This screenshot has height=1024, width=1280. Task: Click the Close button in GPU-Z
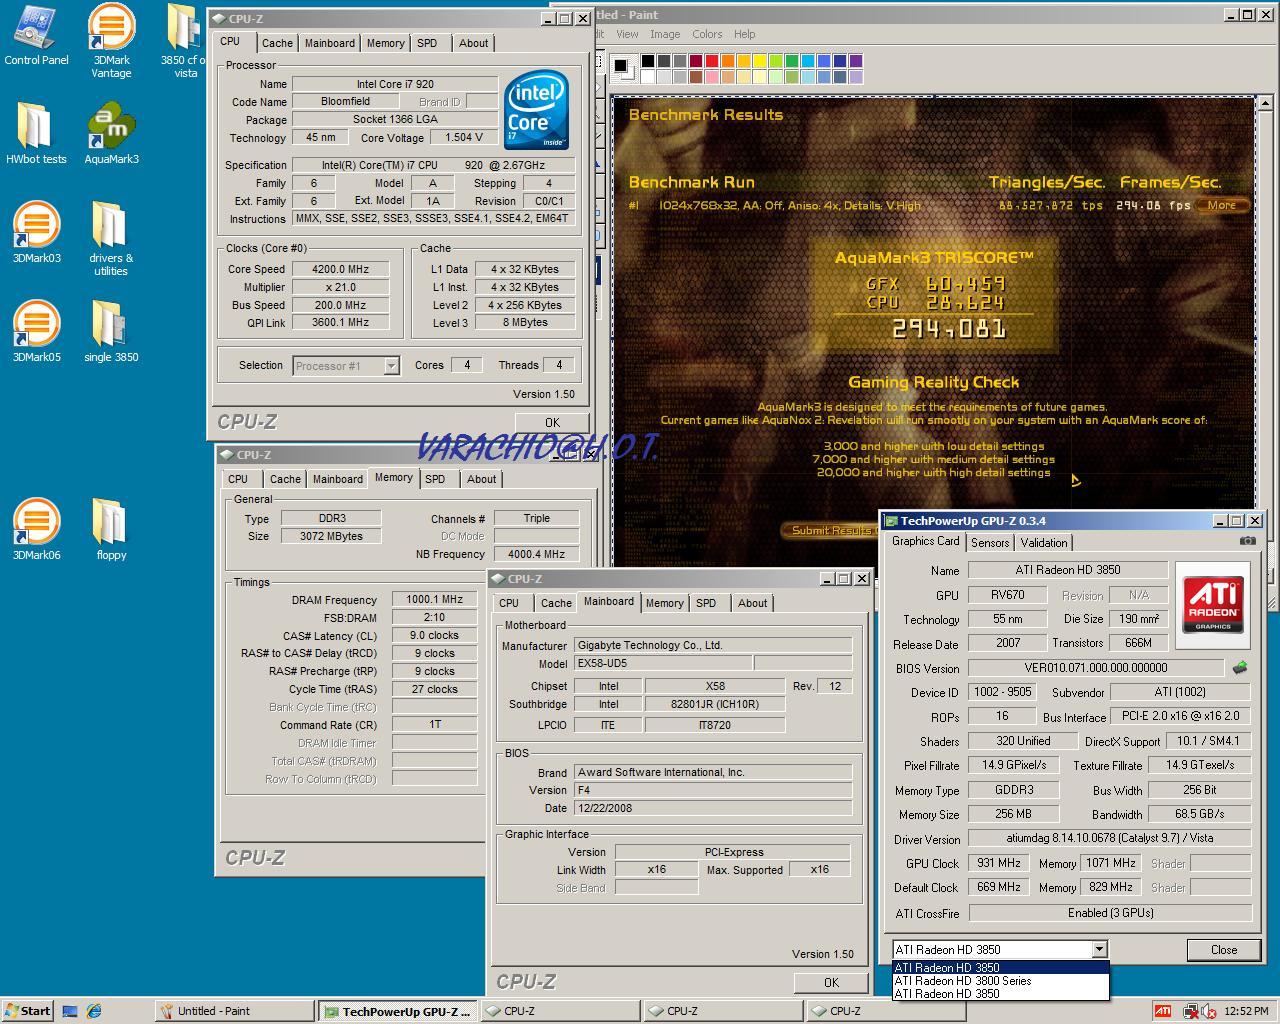(x=1223, y=950)
